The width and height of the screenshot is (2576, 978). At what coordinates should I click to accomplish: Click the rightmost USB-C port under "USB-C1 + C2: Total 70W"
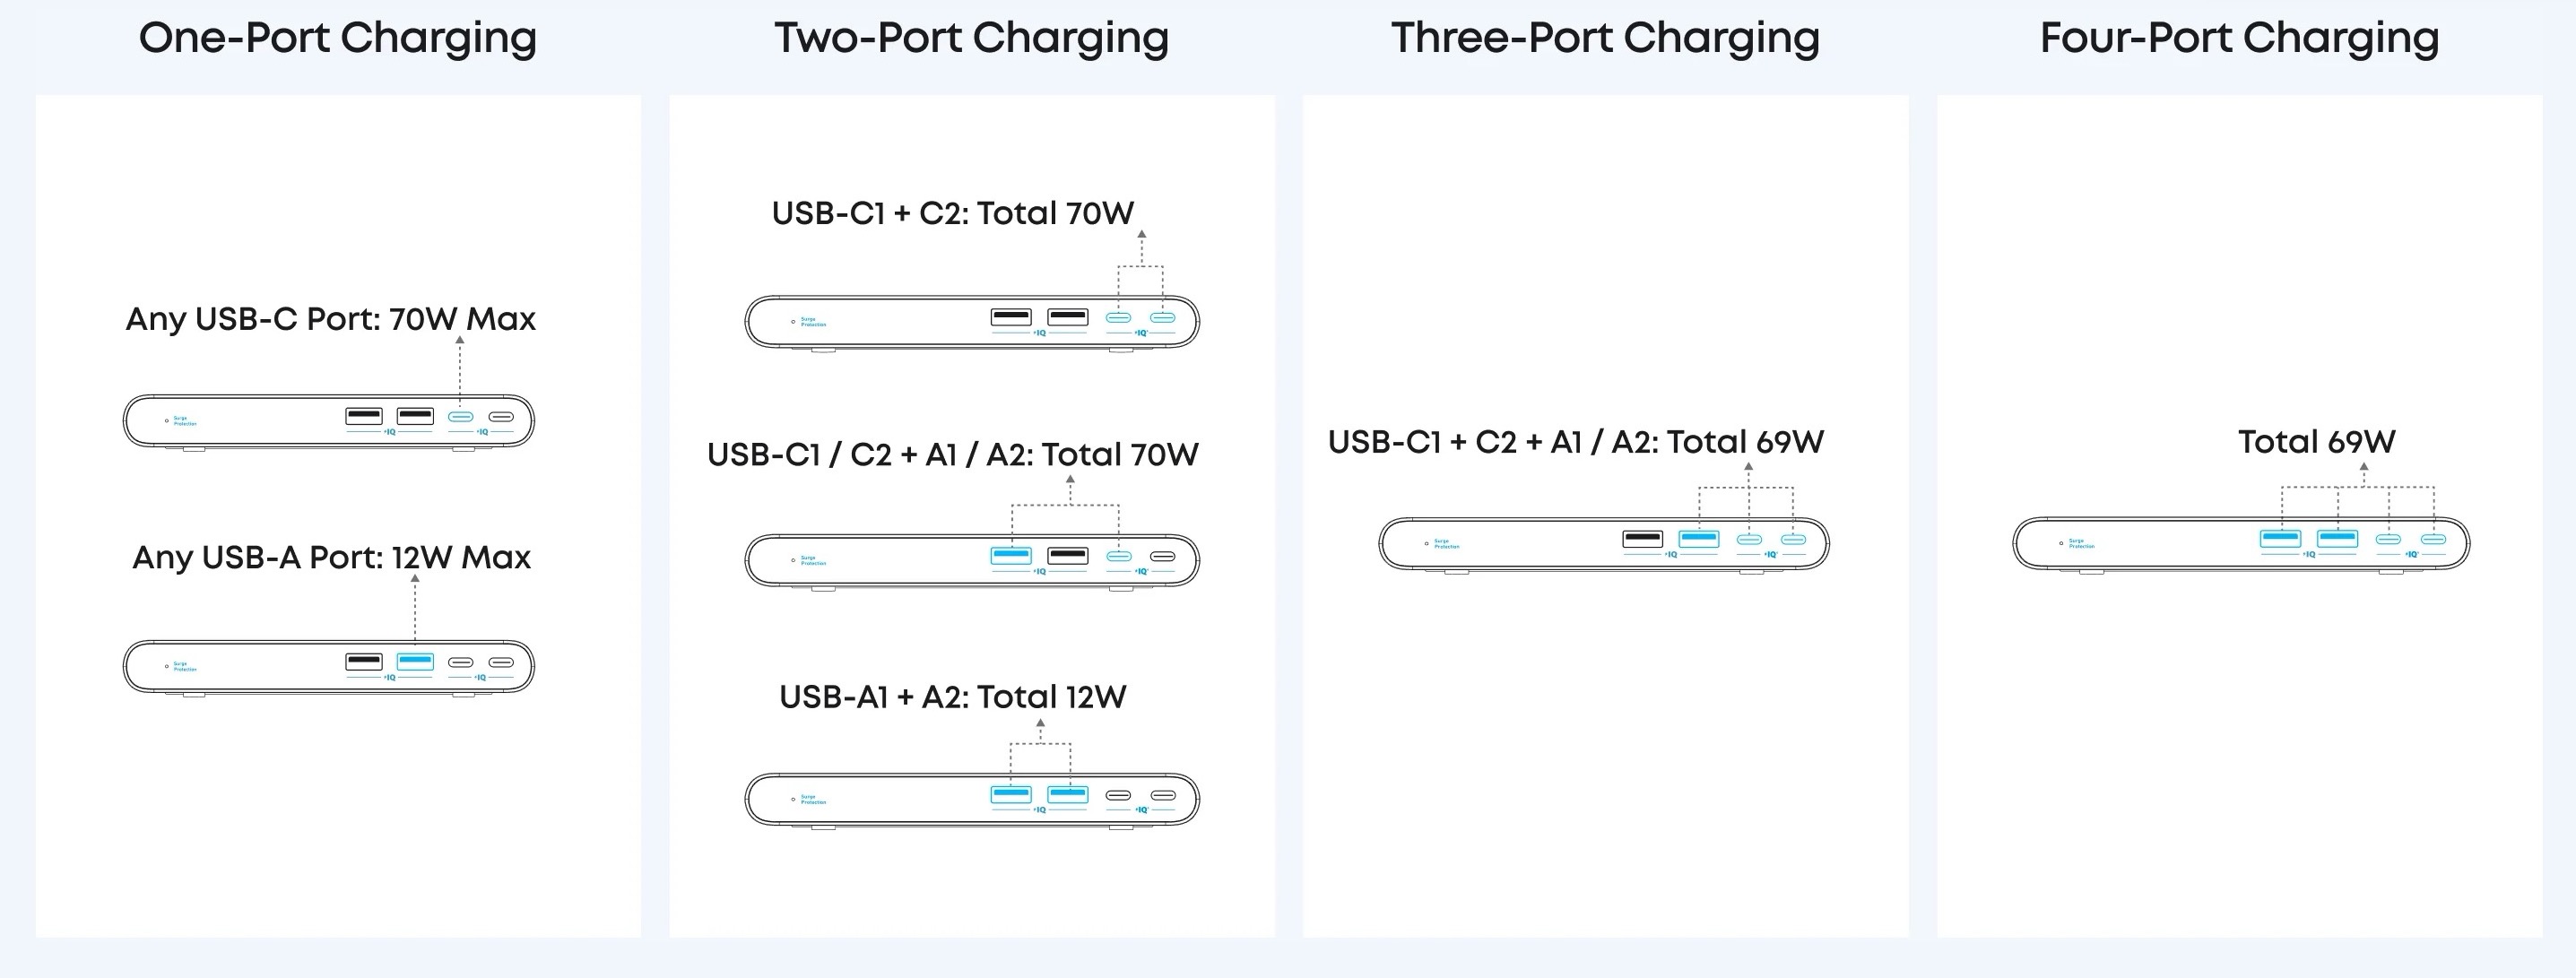[x=1162, y=317]
